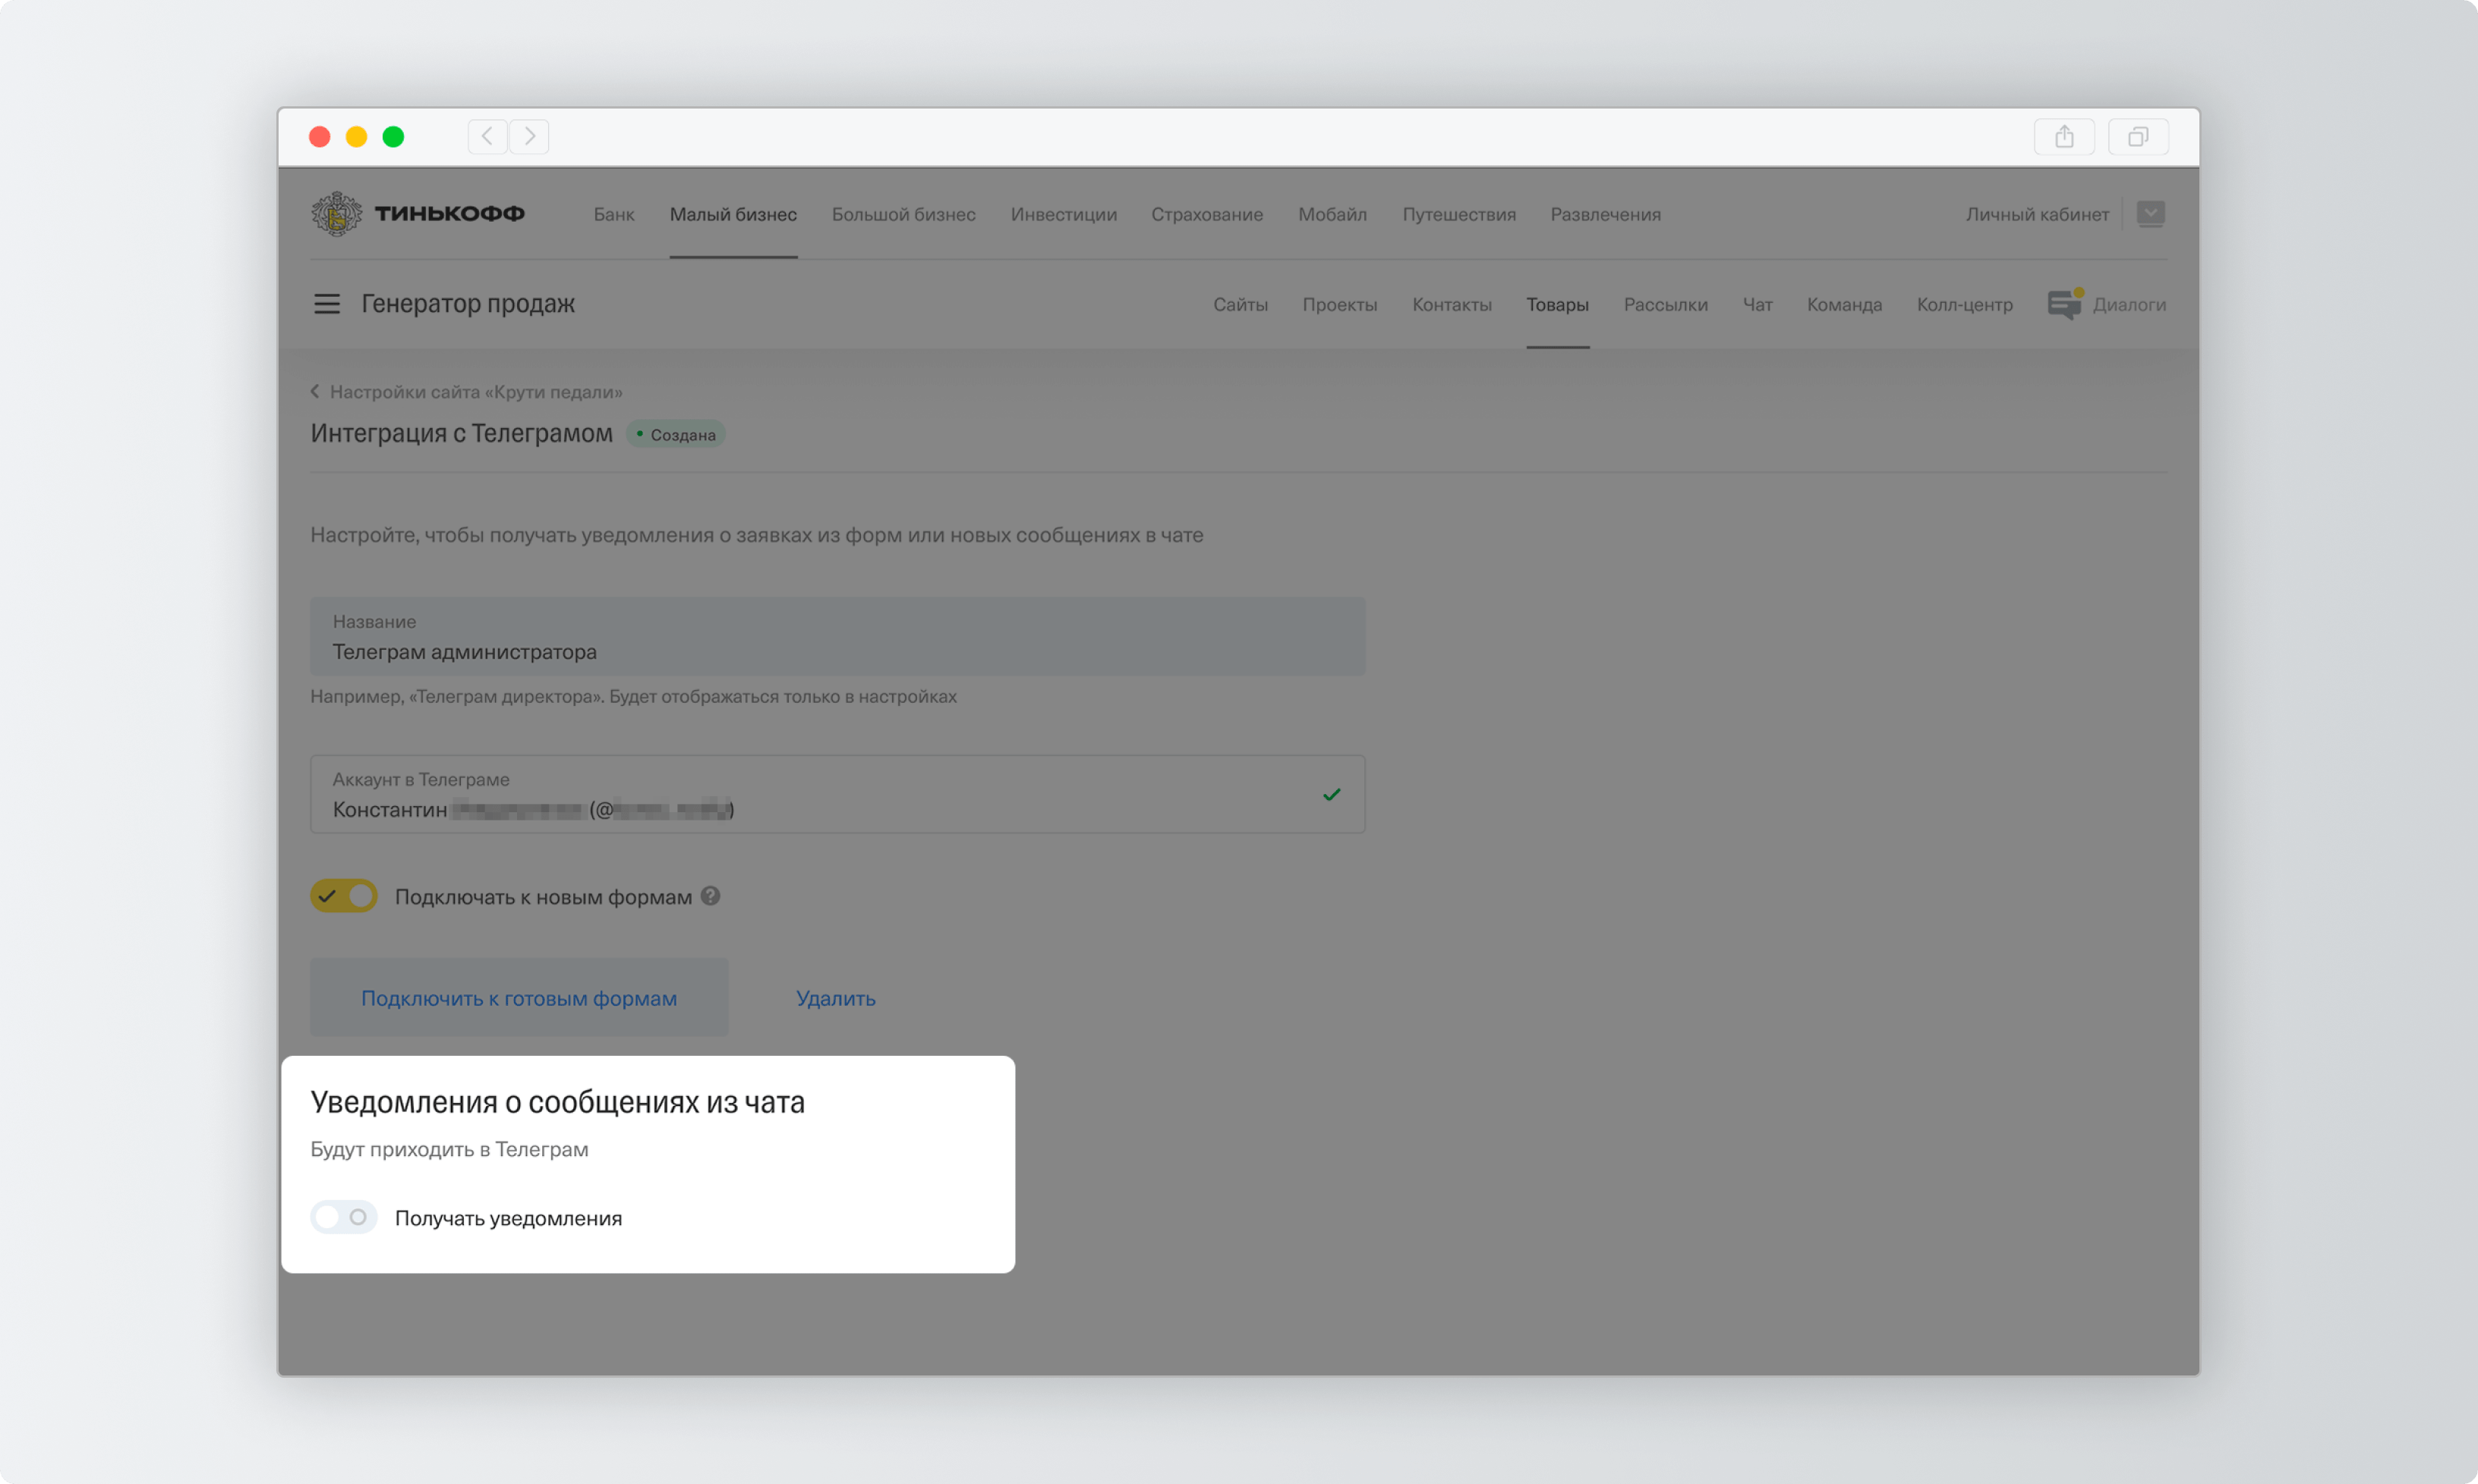Open the Диалоги chat icon
The width and height of the screenshot is (2478, 1484).
[x=2065, y=304]
